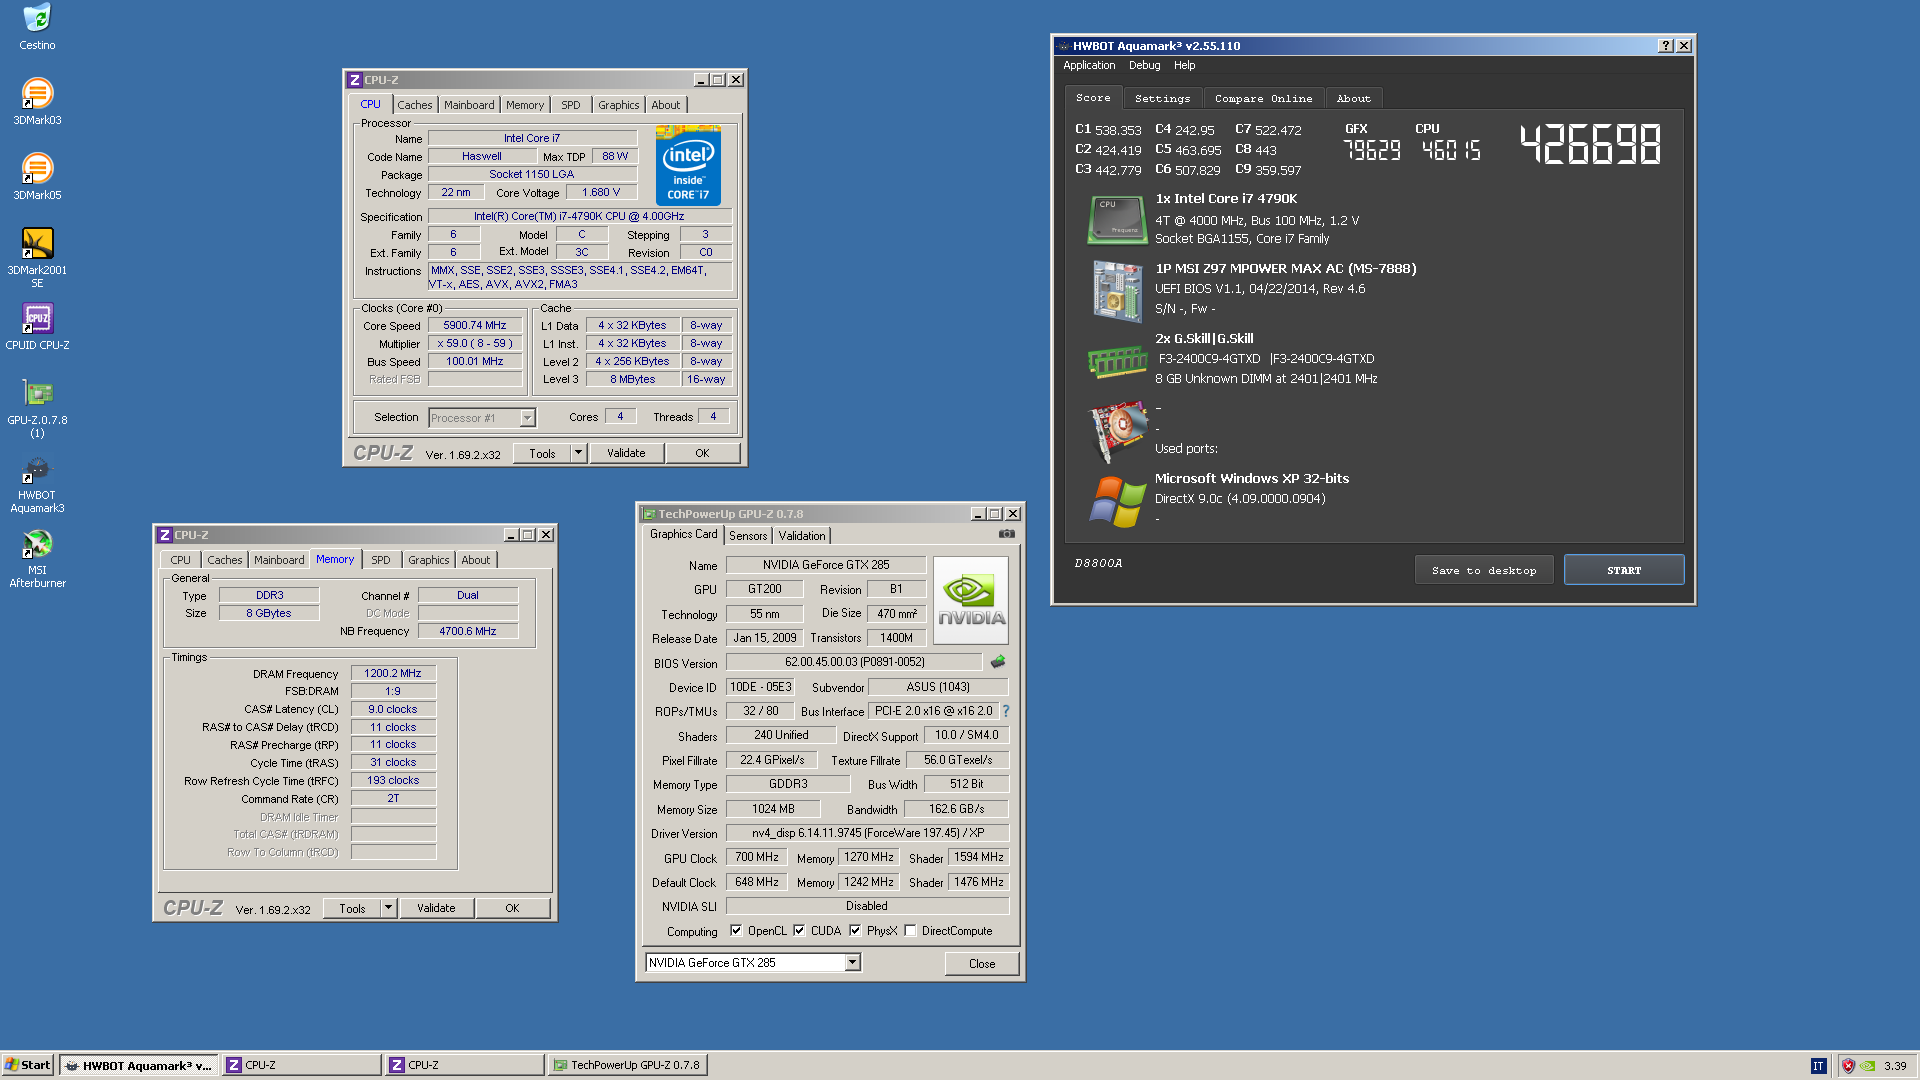Click the language indicator IT in tray
This screenshot has width=1920, height=1080.
[1818, 1066]
